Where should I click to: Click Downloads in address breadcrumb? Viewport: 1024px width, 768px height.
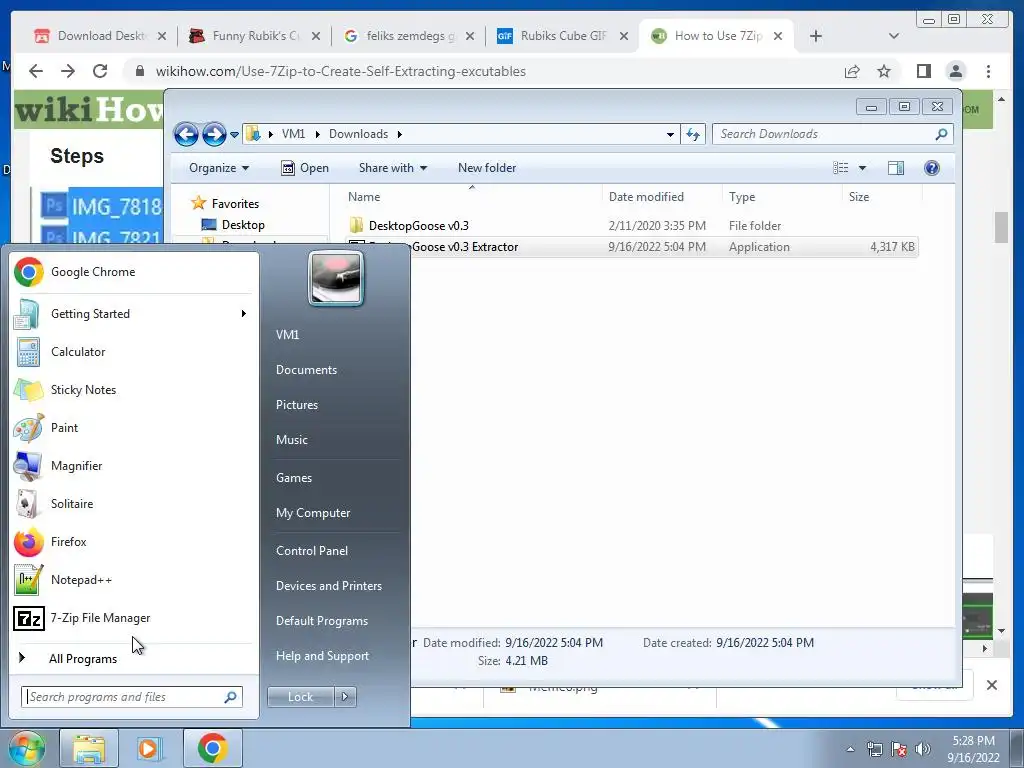point(359,134)
